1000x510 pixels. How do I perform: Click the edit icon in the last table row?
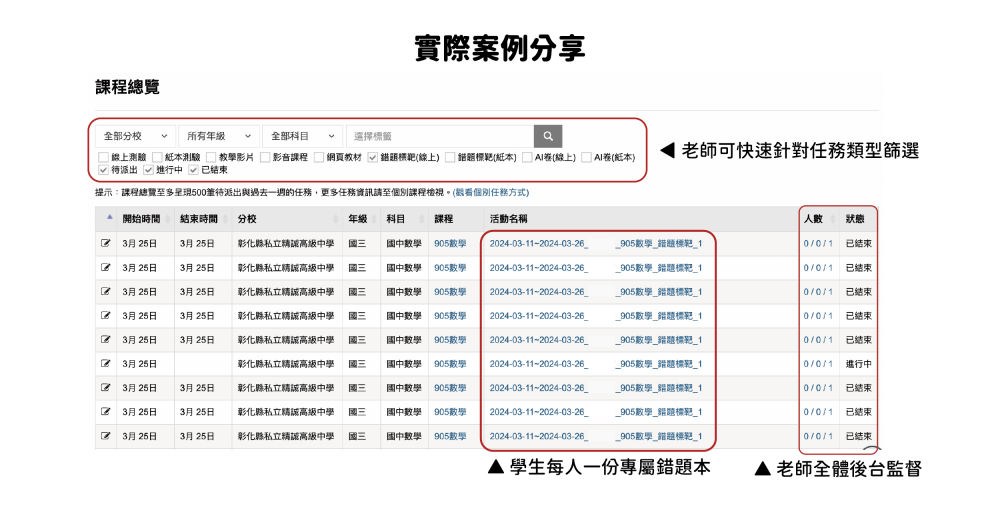pyautogui.click(x=106, y=437)
